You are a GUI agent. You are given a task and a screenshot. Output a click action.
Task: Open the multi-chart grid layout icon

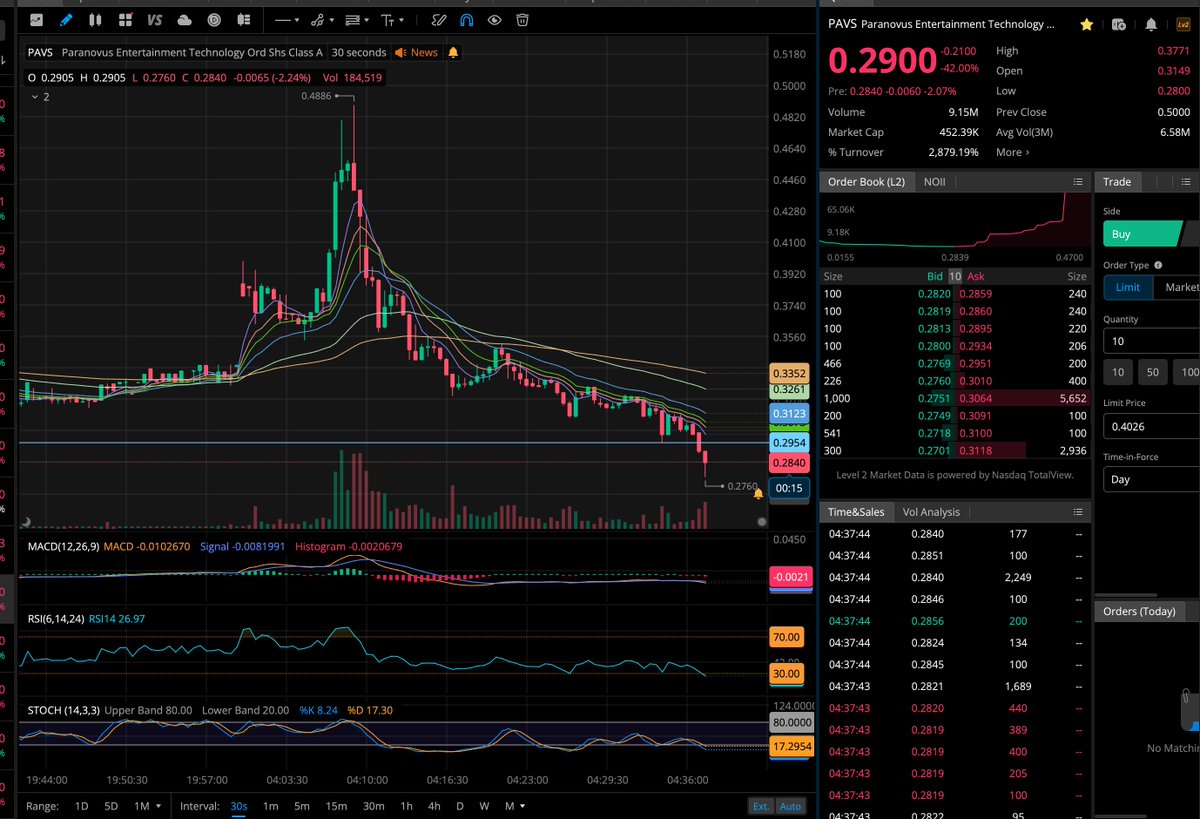click(125, 19)
